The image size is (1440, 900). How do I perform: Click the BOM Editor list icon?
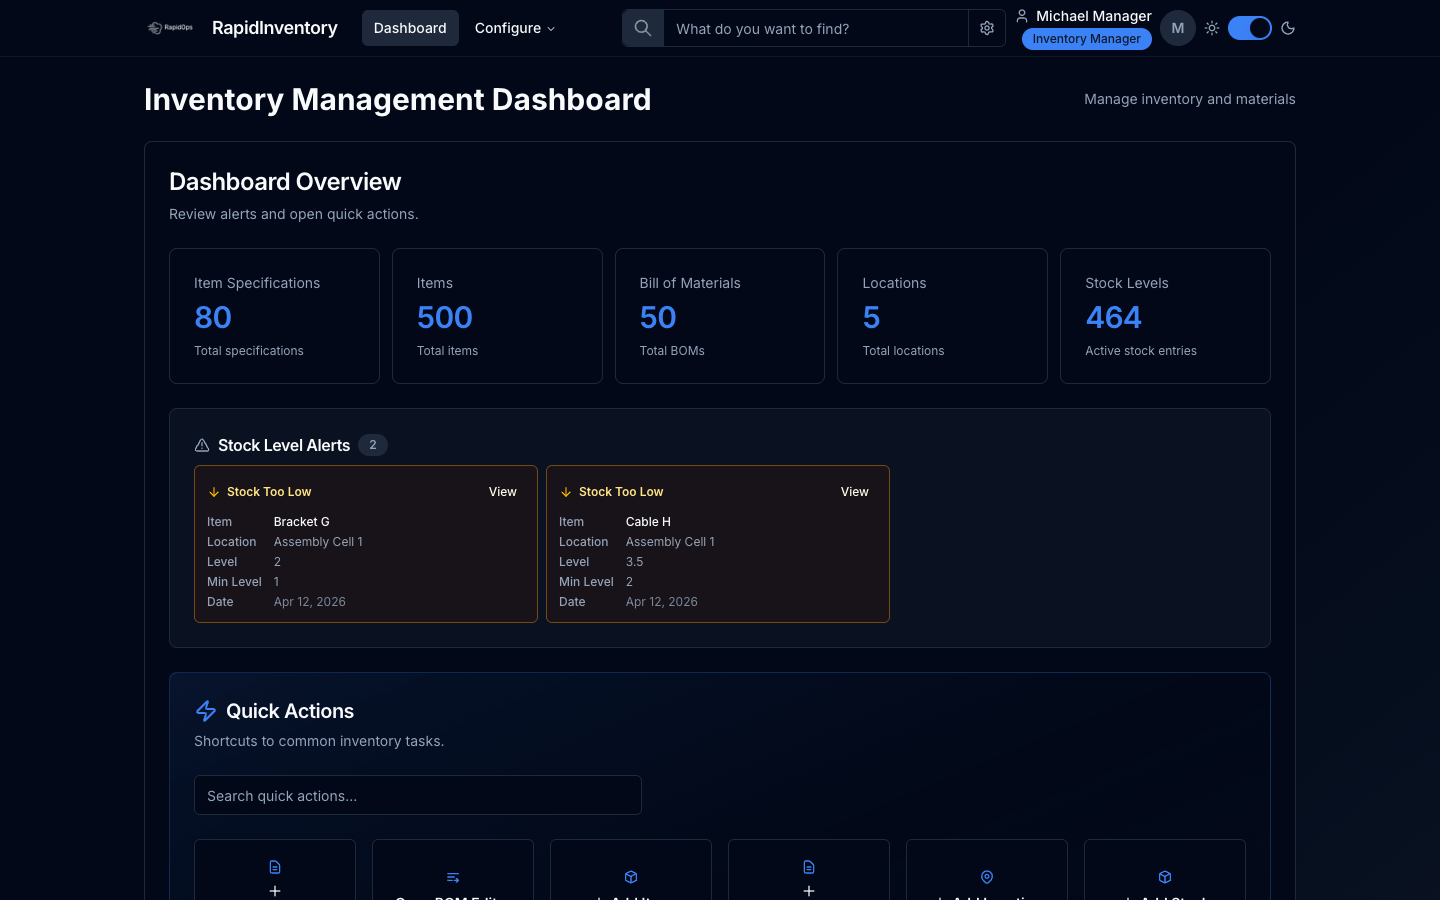453,877
